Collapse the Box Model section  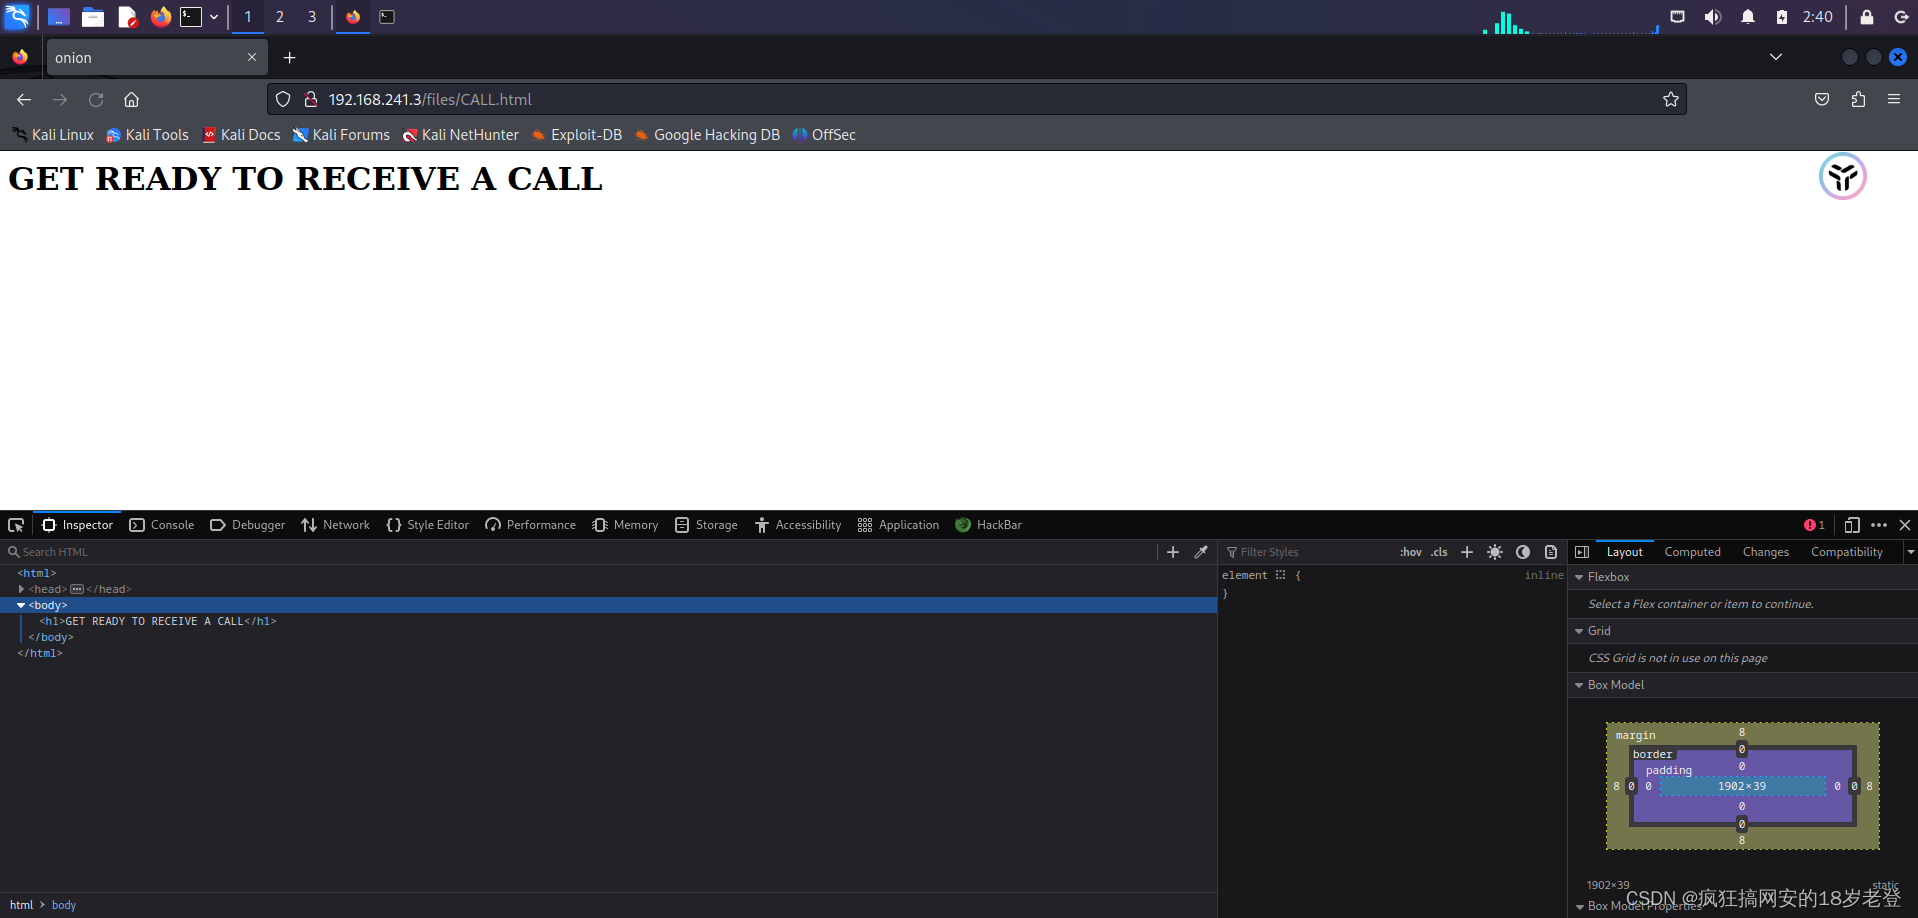click(1579, 685)
